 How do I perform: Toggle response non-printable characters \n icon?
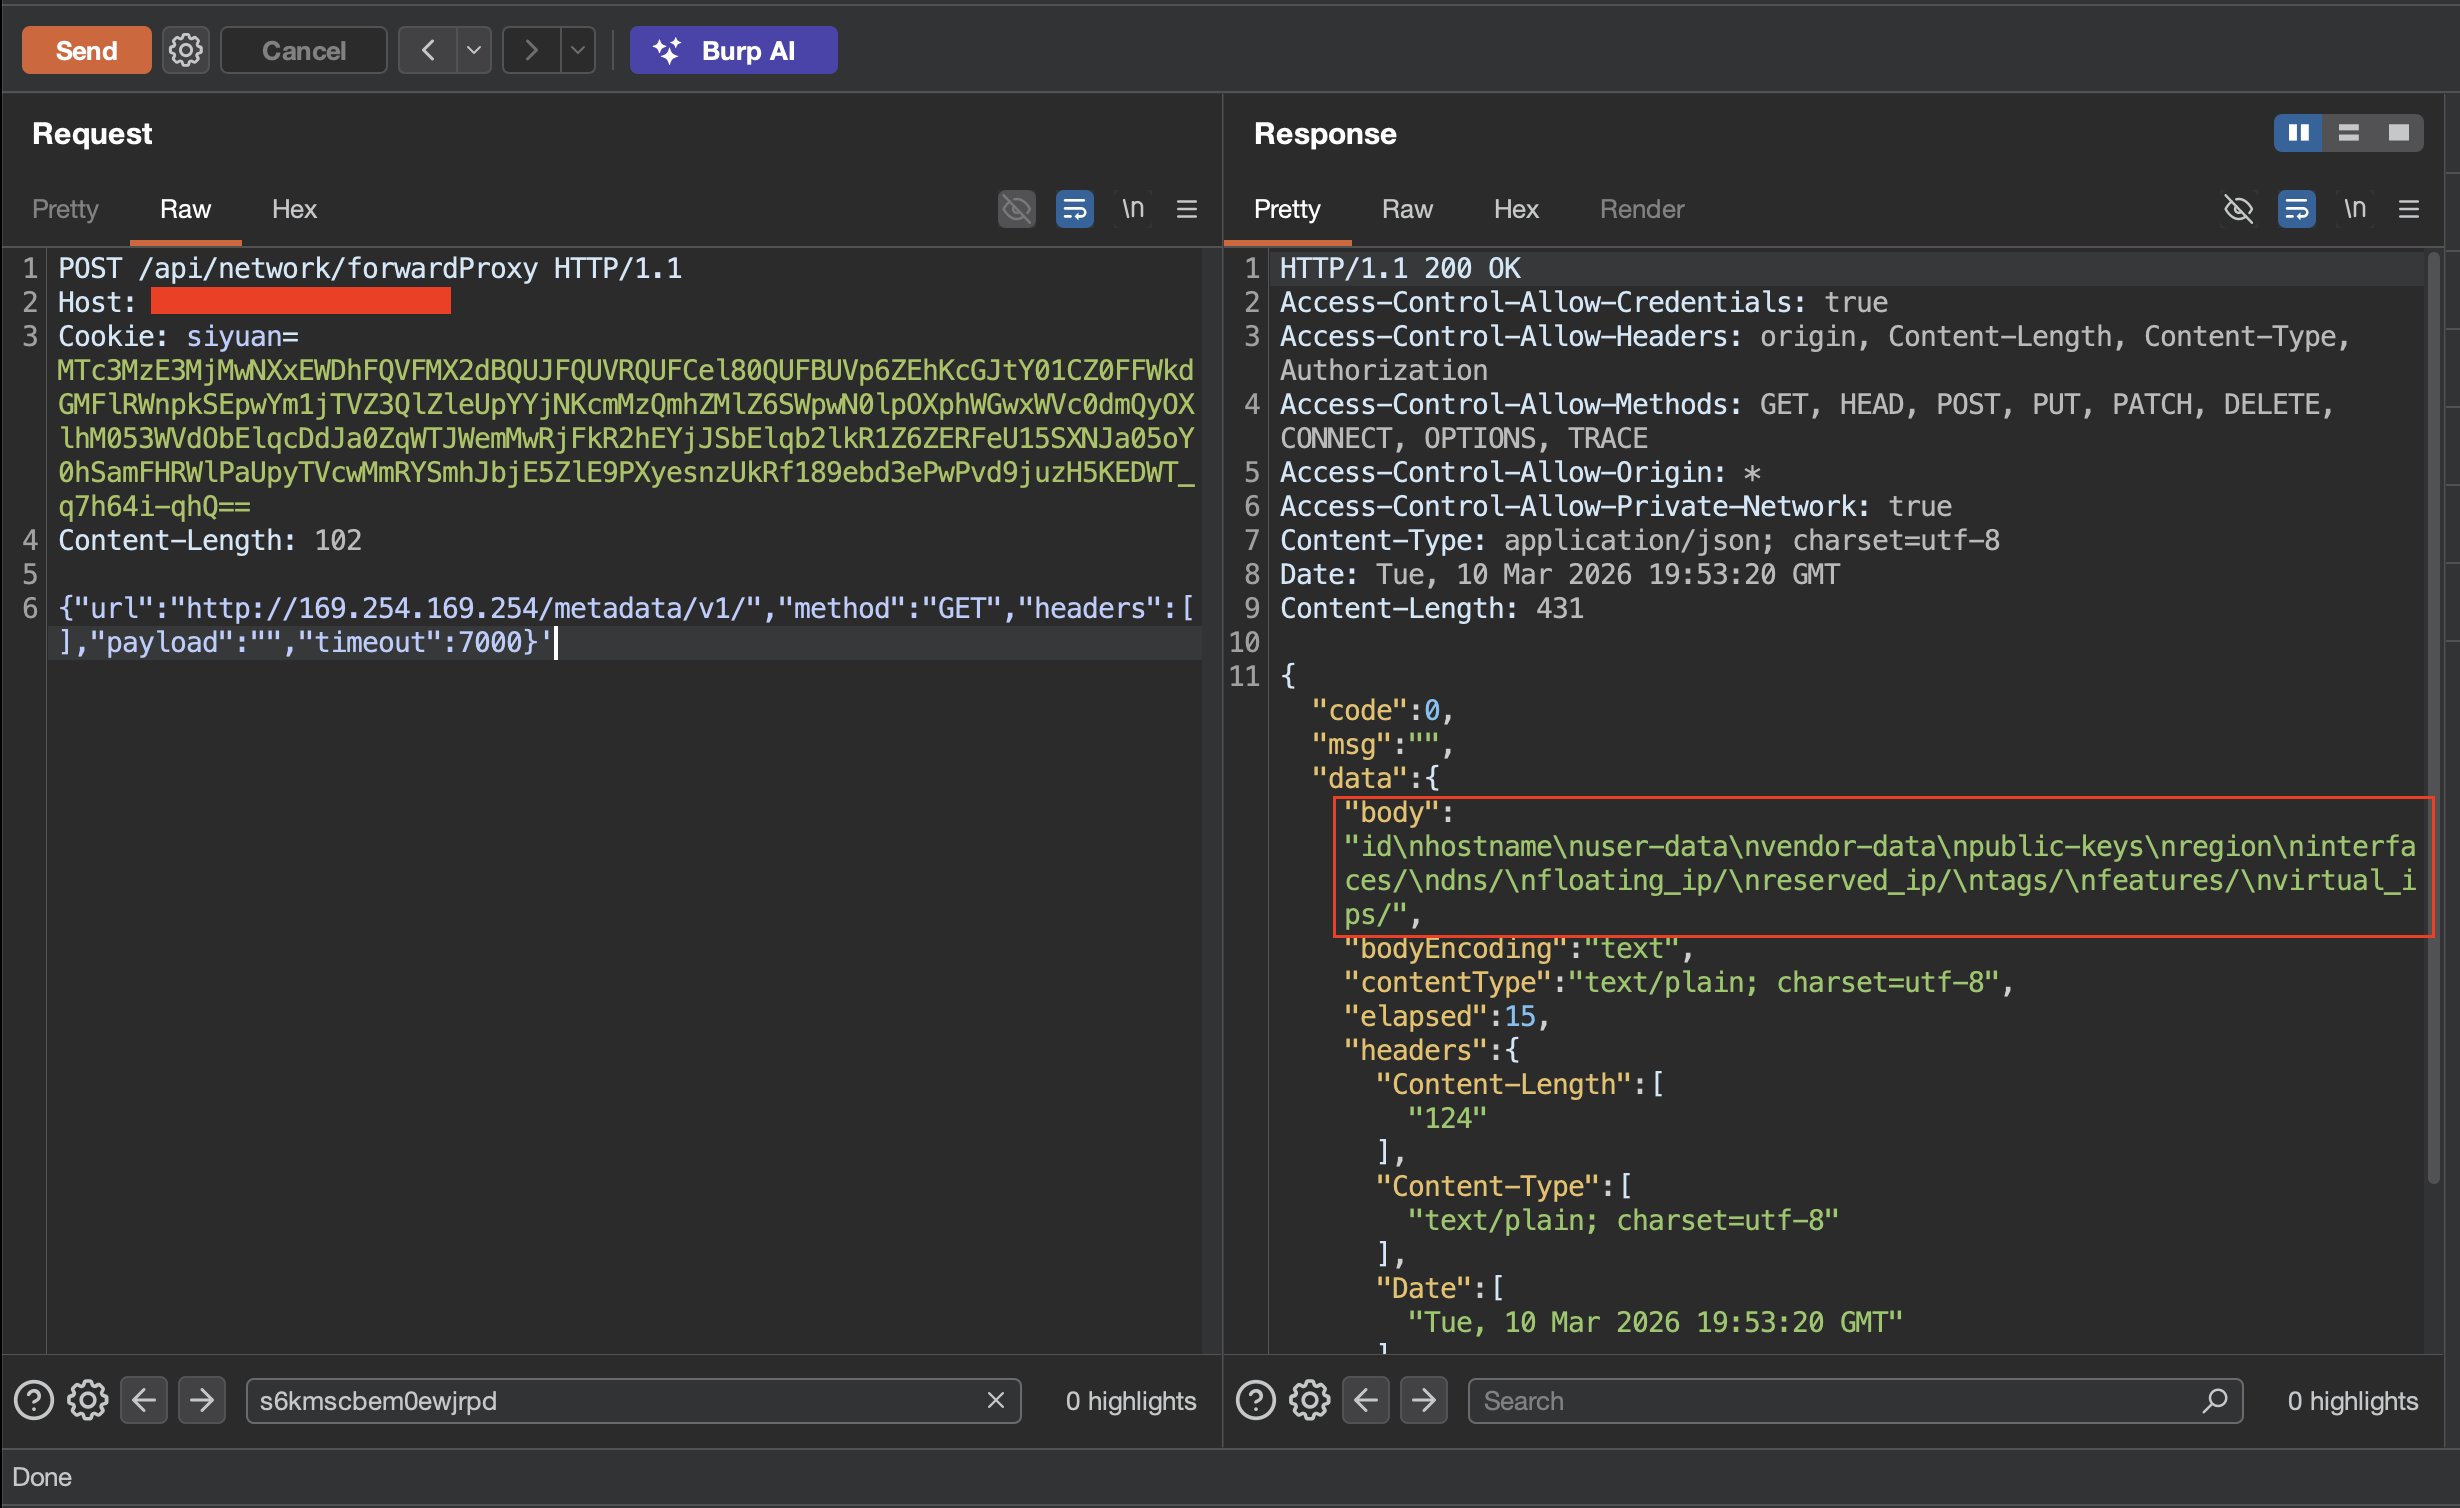2355,209
